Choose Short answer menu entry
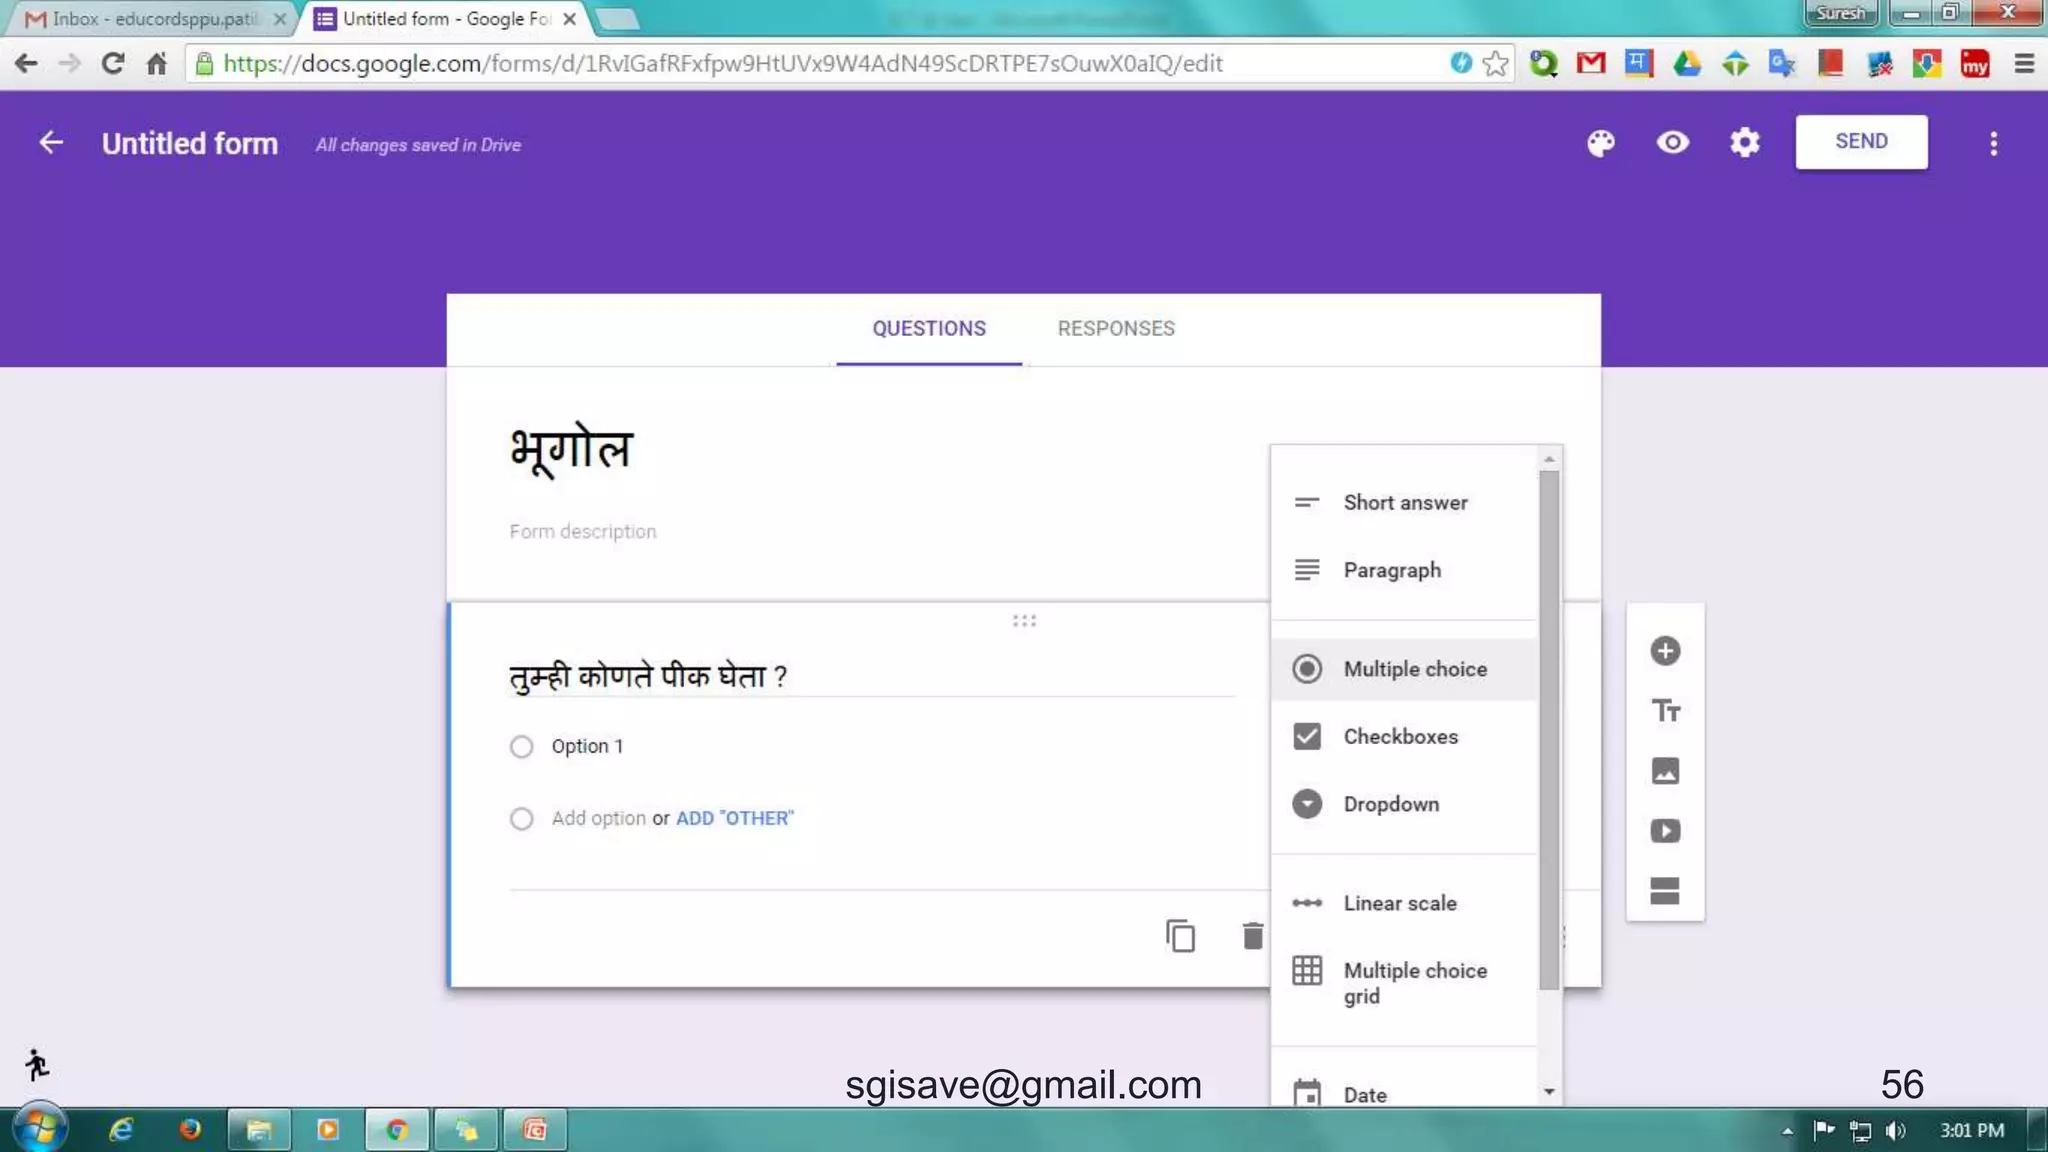 (1404, 503)
